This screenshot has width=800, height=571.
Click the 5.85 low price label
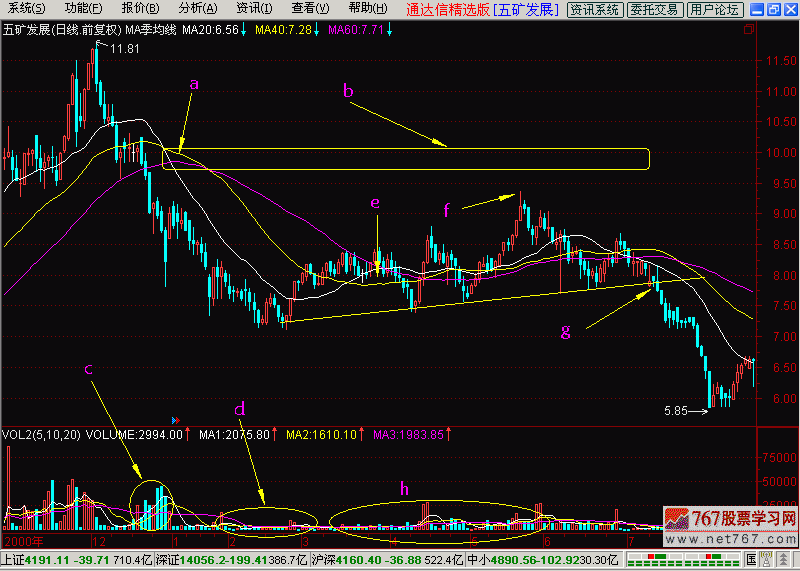tap(676, 411)
